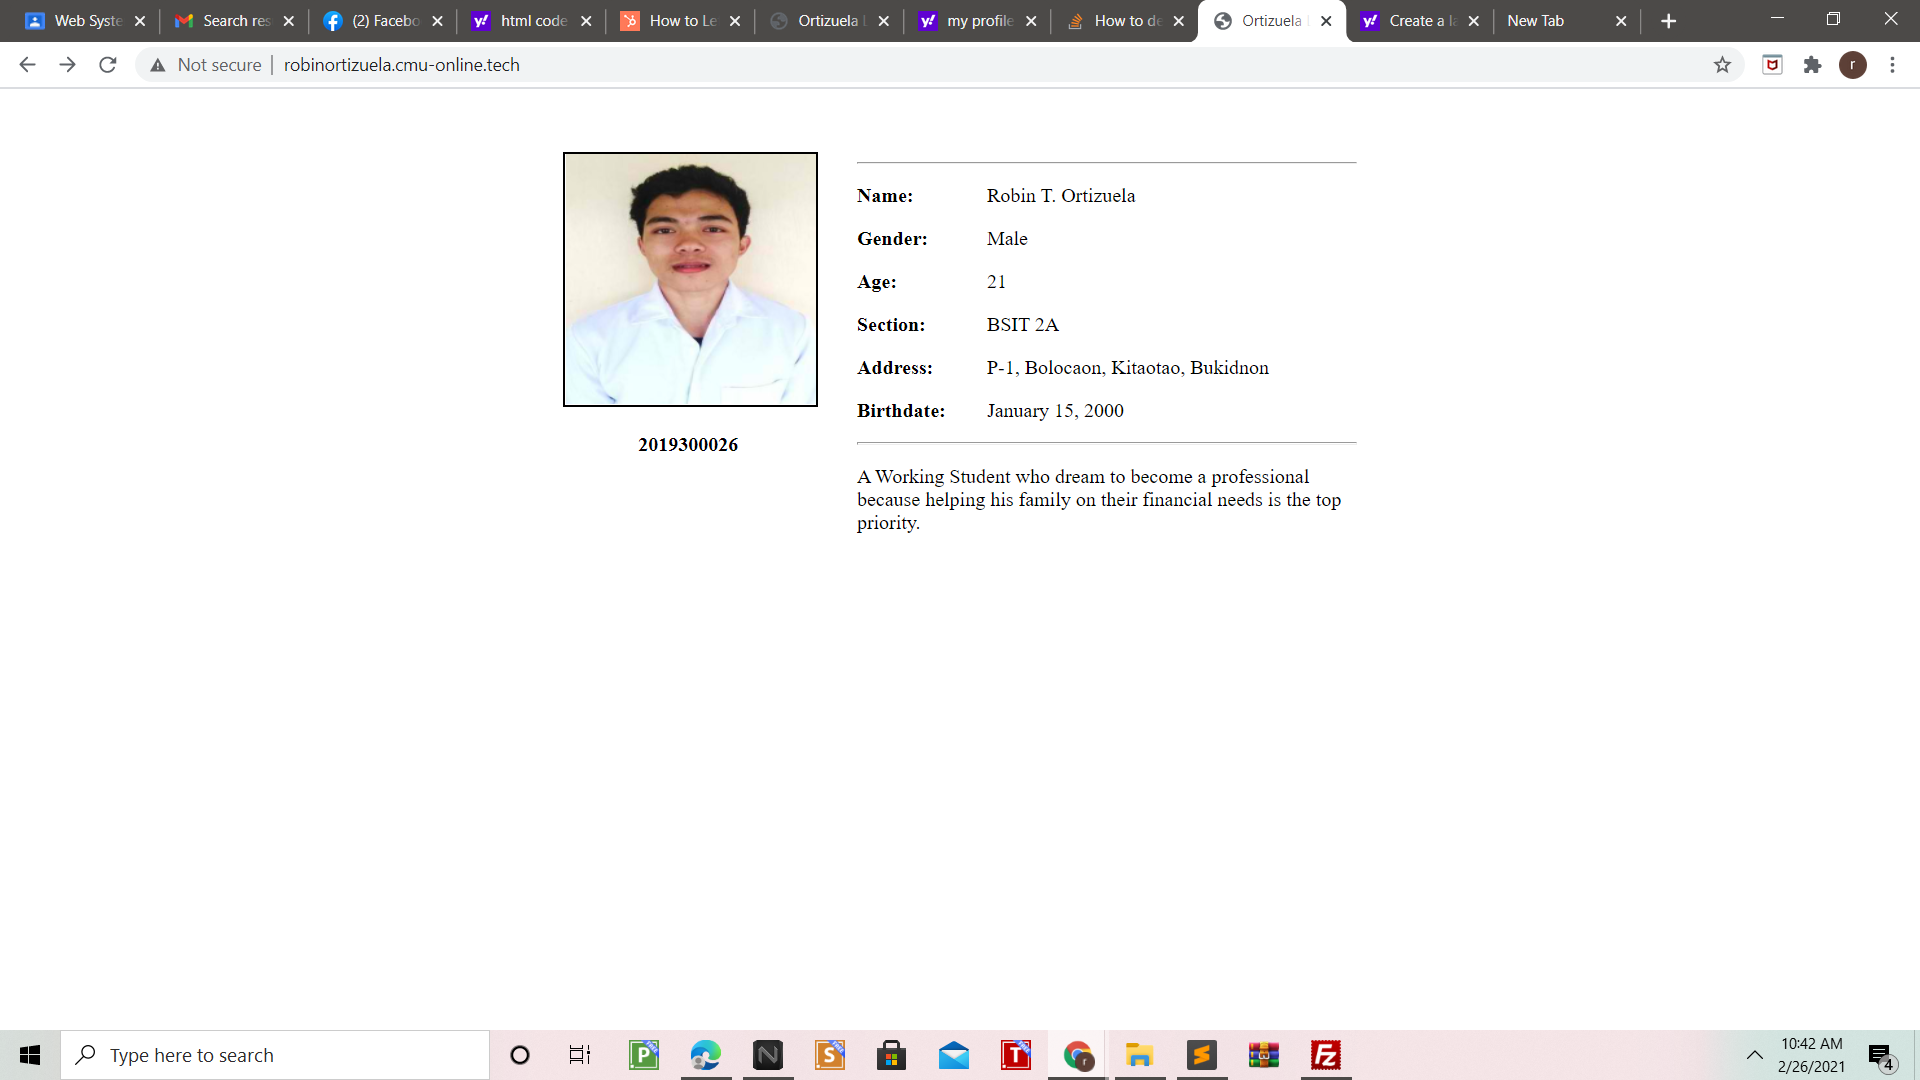
Task: Click the profile photo of student
Action: point(690,279)
